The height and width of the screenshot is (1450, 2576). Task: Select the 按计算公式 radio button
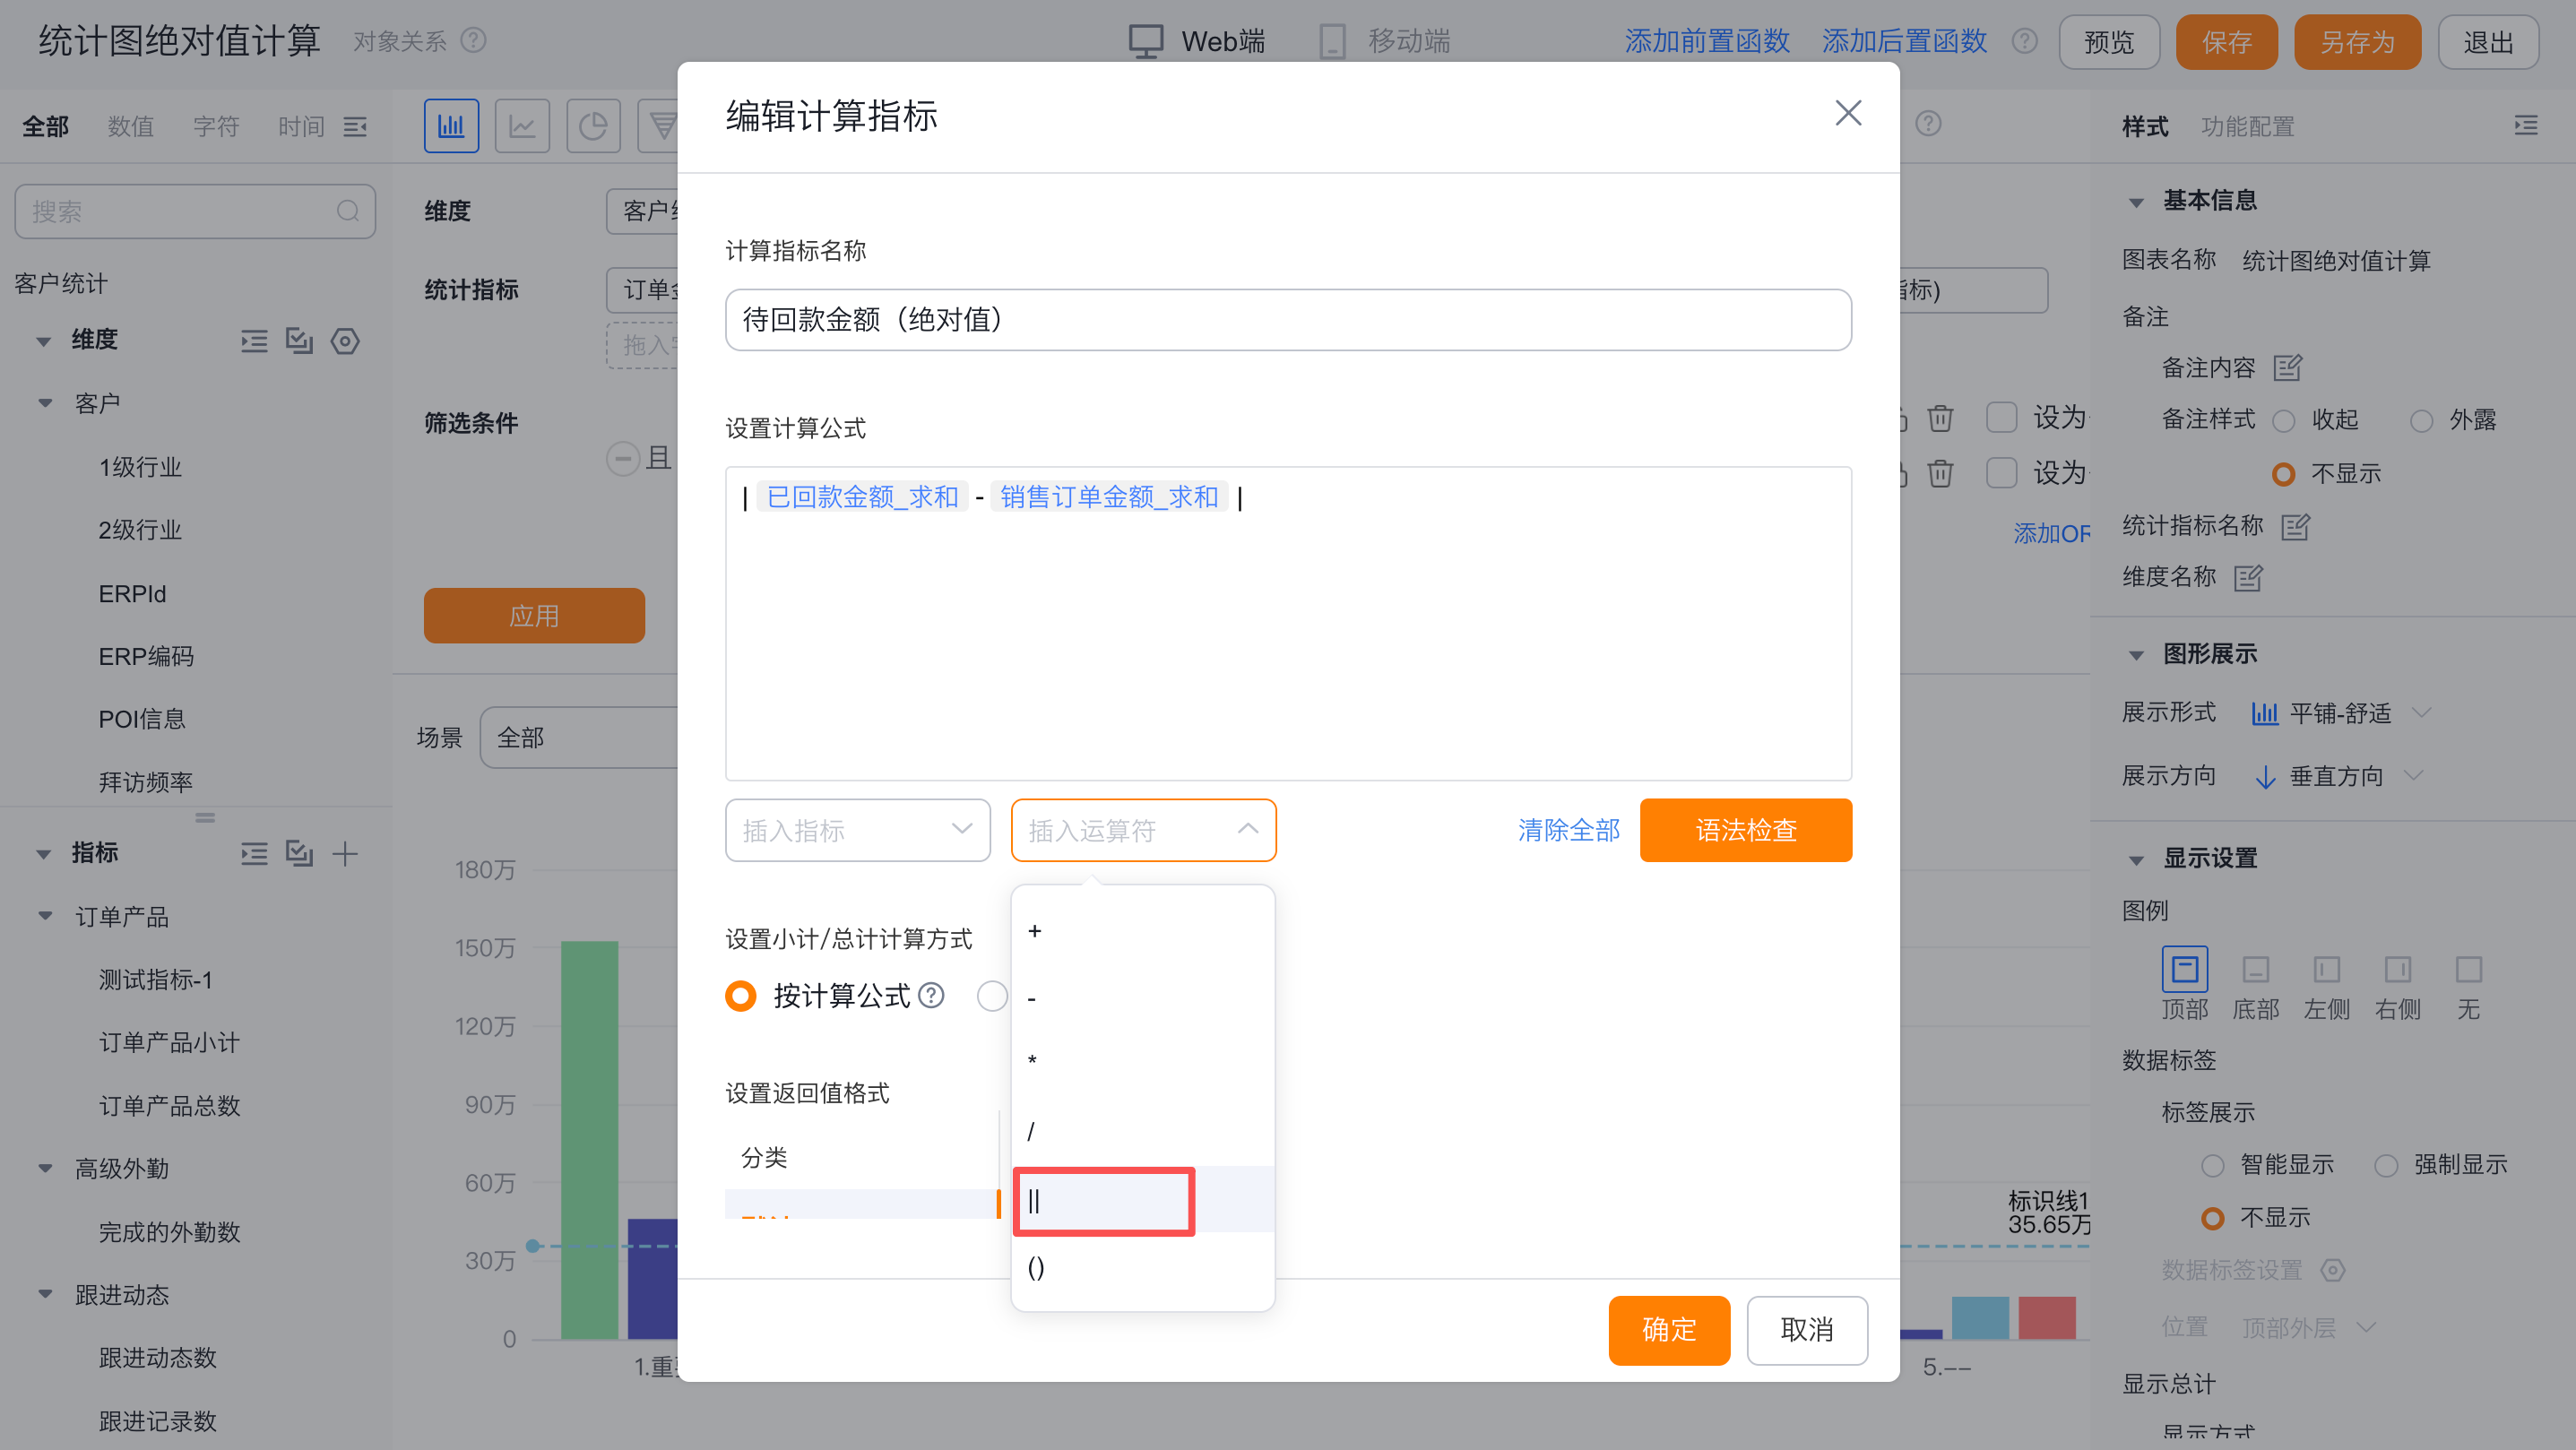tap(741, 996)
